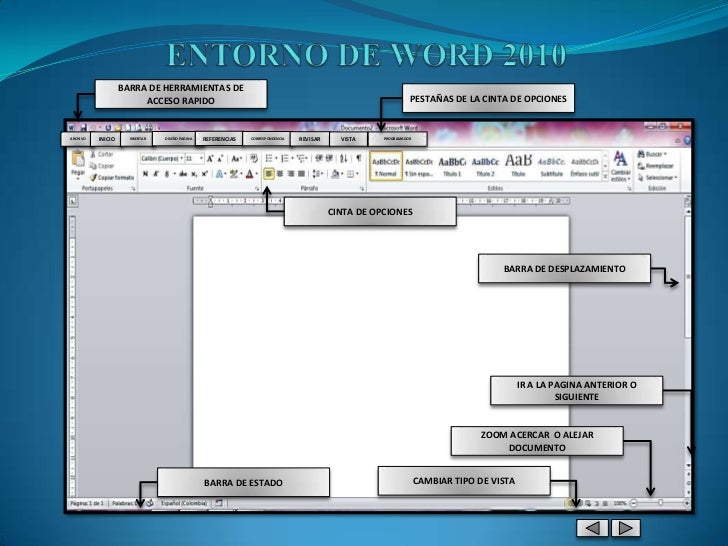Toggle superscript formatting

[204, 174]
